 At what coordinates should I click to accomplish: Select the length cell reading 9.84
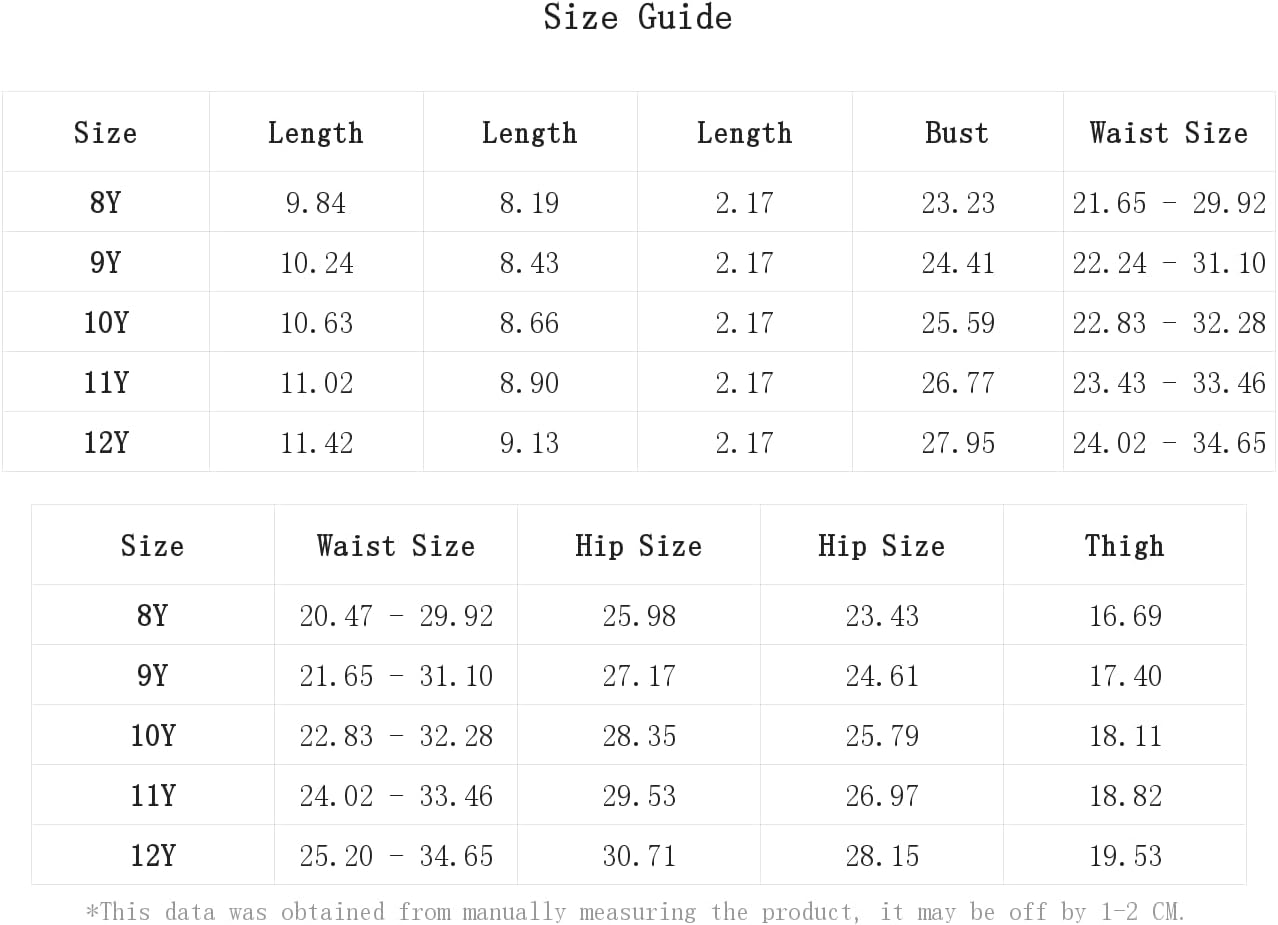(x=316, y=203)
